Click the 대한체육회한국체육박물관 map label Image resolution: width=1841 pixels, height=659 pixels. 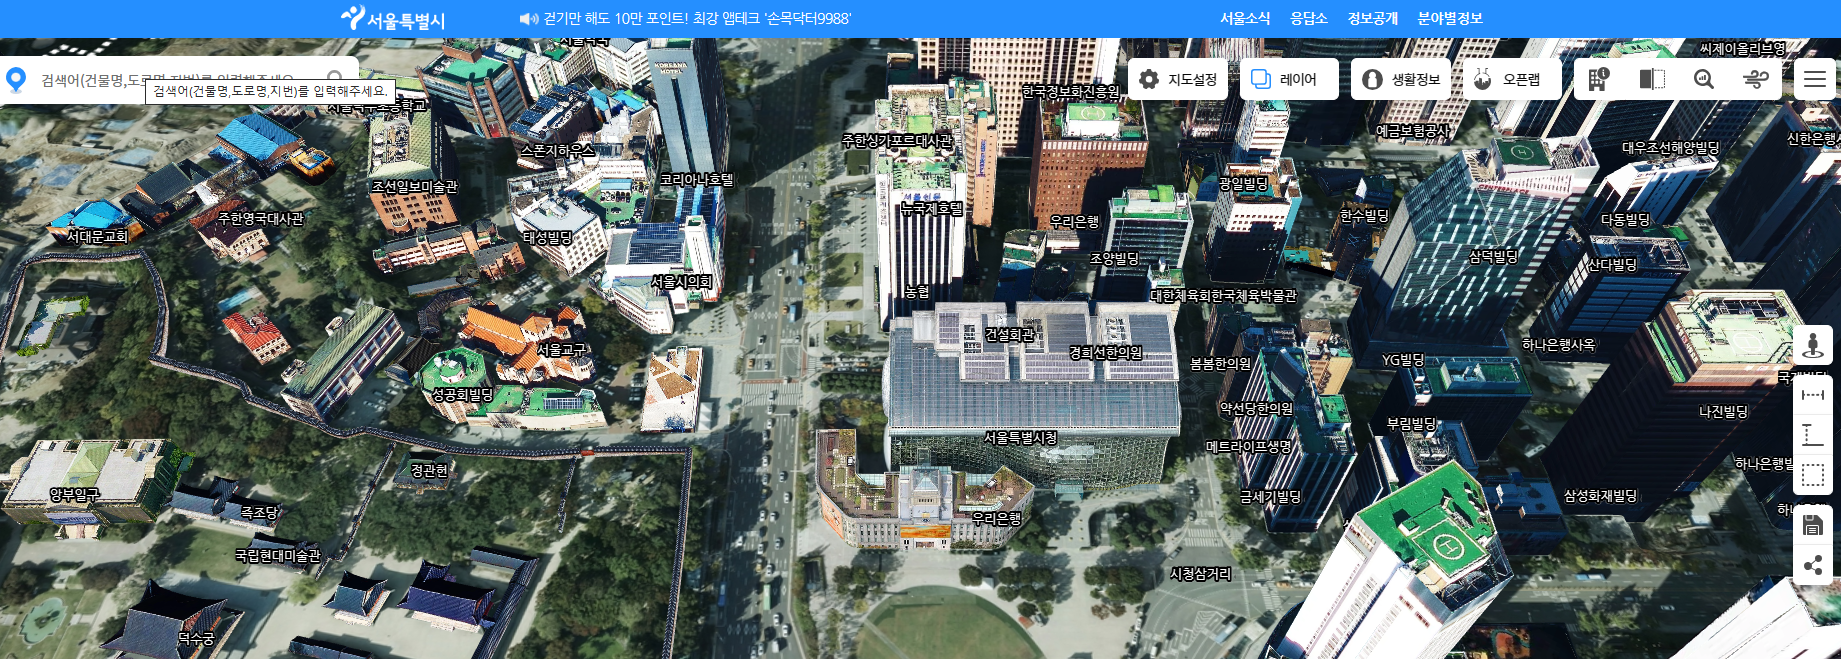(x=1223, y=296)
